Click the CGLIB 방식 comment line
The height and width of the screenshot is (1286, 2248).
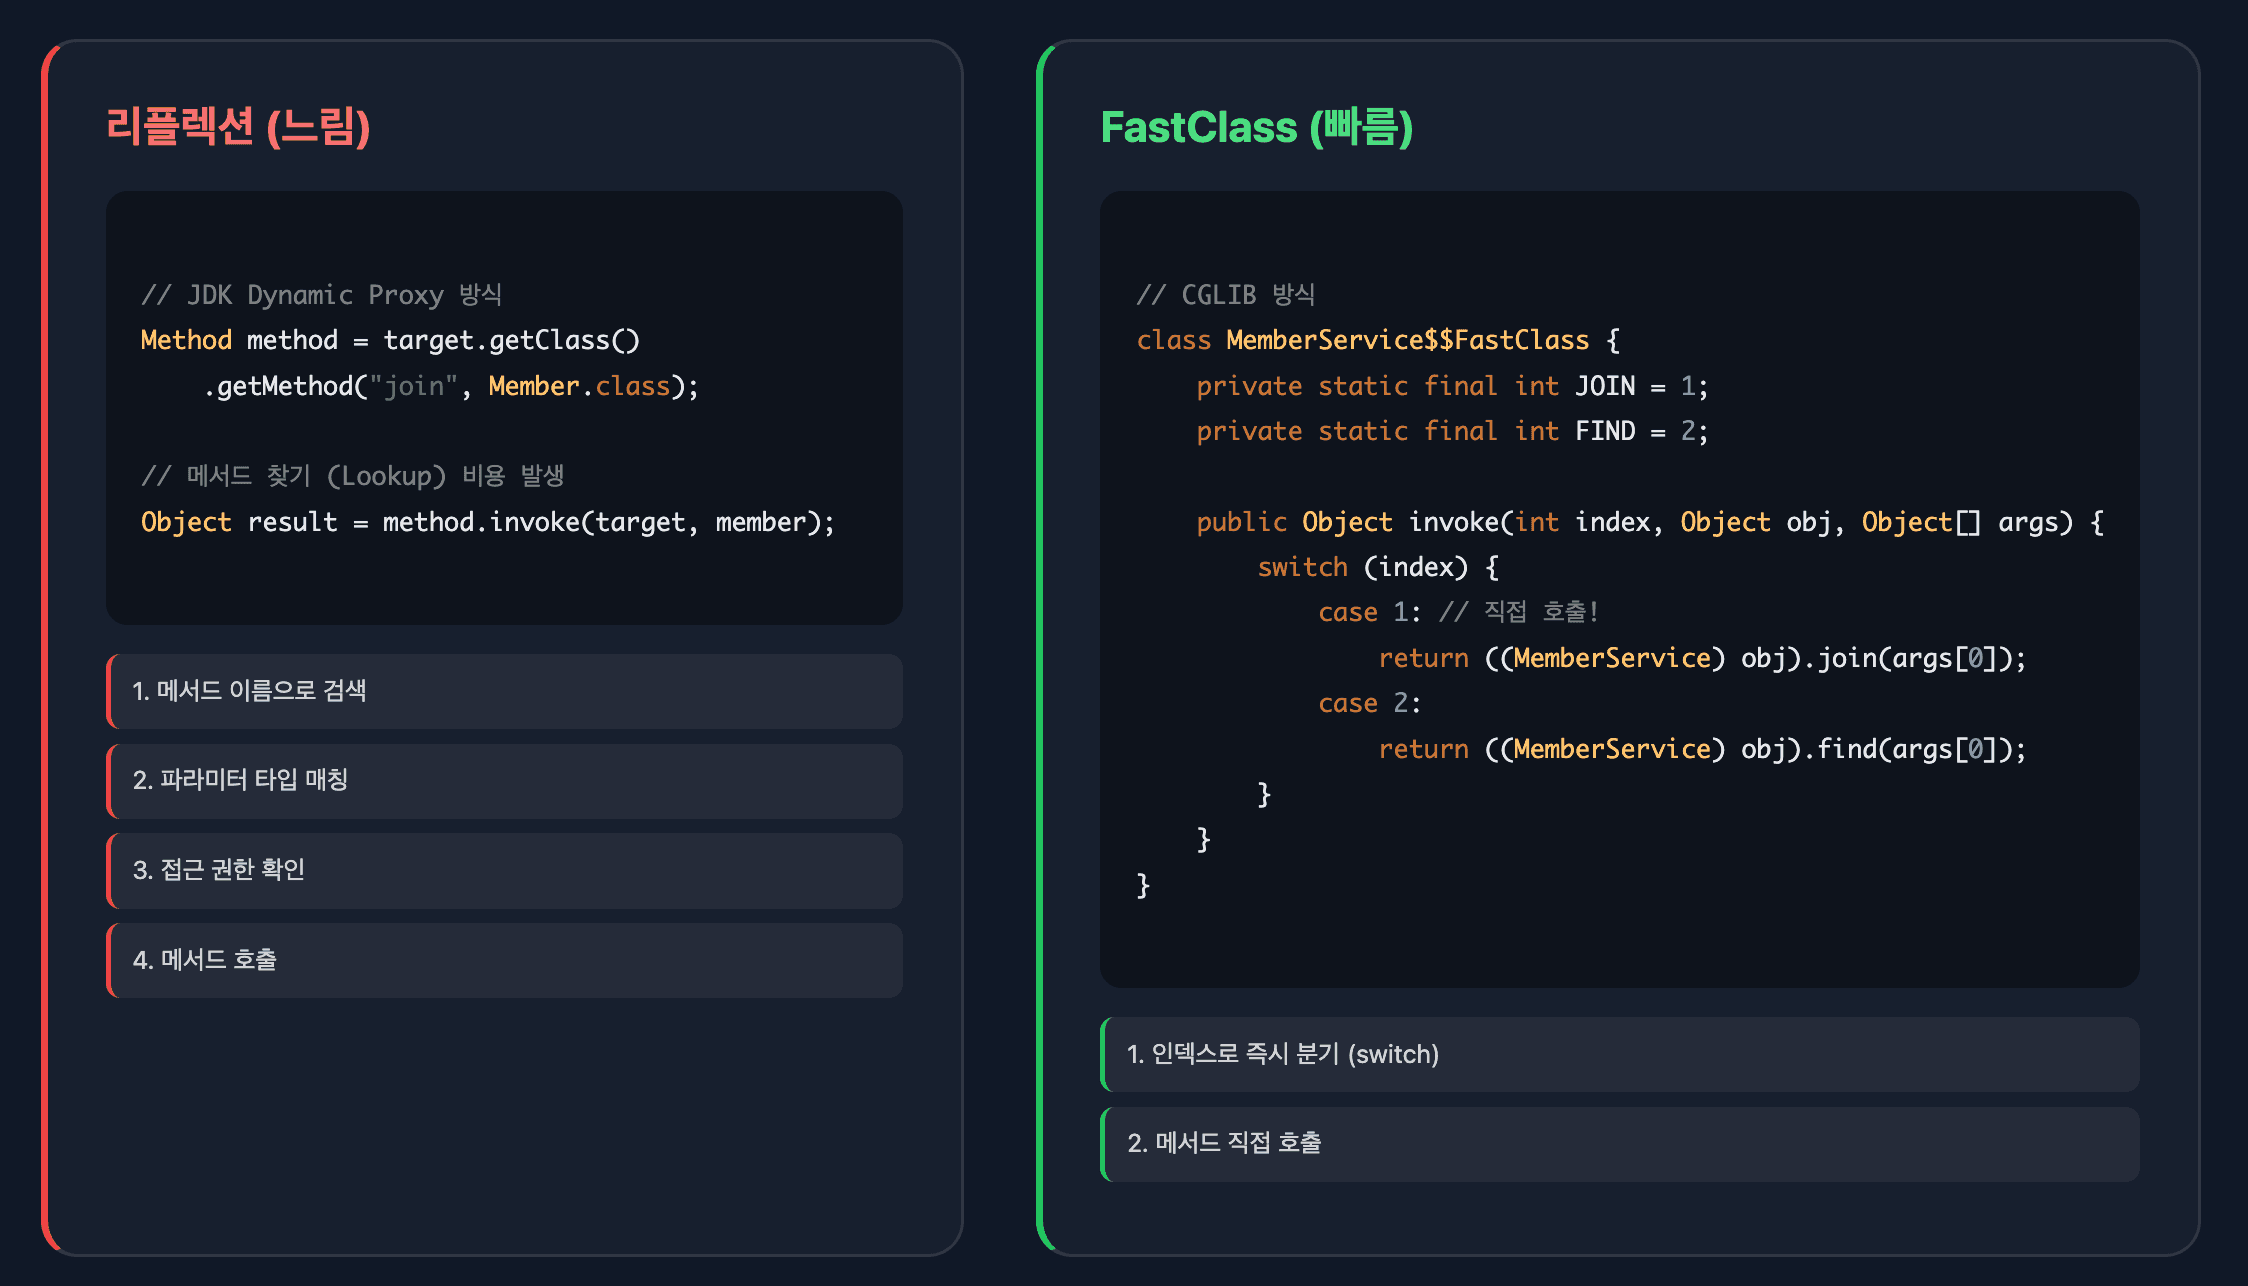pos(1225,295)
